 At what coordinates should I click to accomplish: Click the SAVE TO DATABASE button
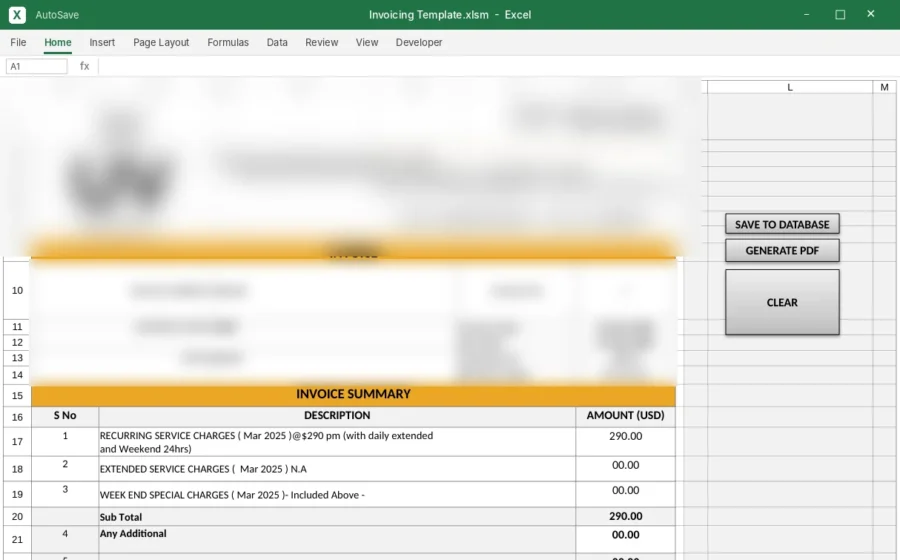pyautogui.click(x=782, y=224)
